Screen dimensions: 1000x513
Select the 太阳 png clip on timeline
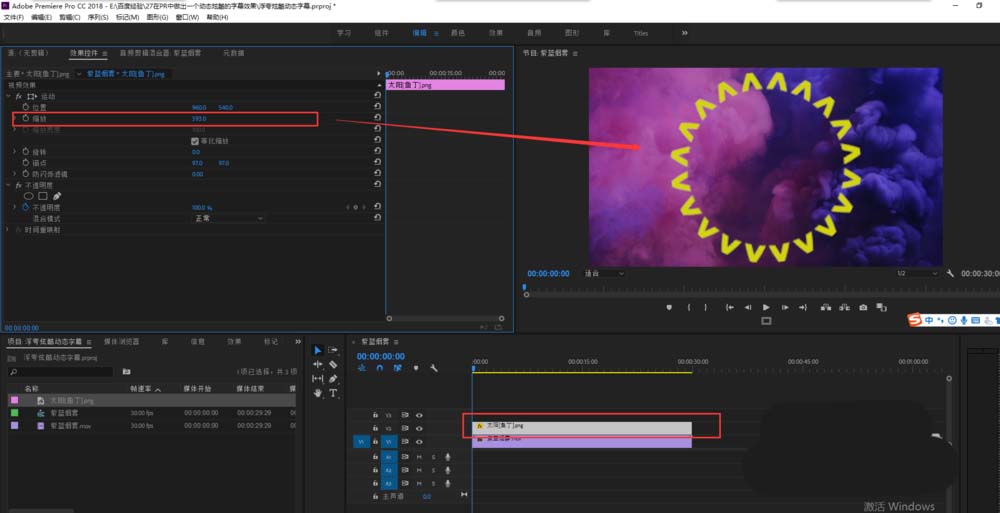pyautogui.click(x=582, y=426)
